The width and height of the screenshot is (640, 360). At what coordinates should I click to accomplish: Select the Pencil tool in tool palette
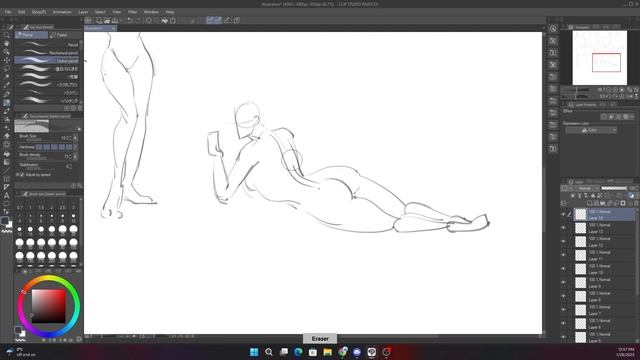(7, 102)
